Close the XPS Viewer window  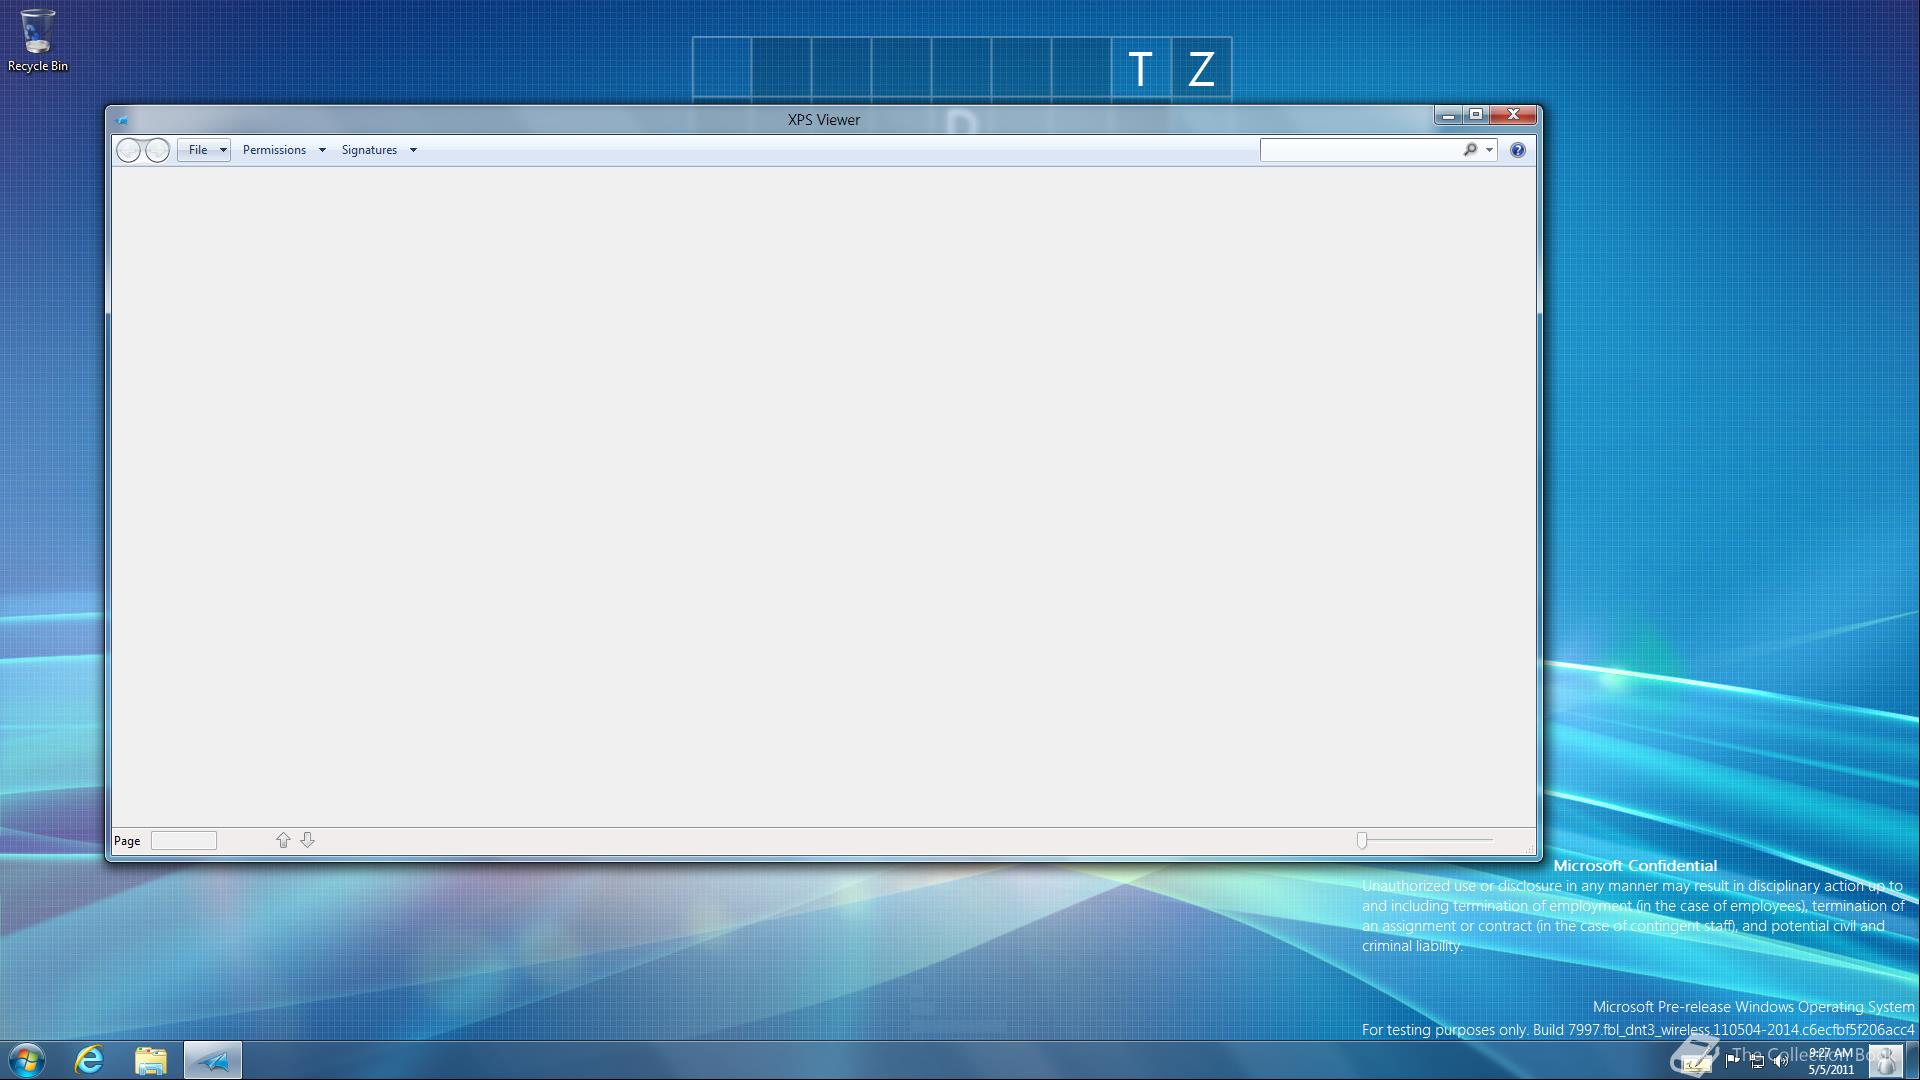pos(1513,115)
